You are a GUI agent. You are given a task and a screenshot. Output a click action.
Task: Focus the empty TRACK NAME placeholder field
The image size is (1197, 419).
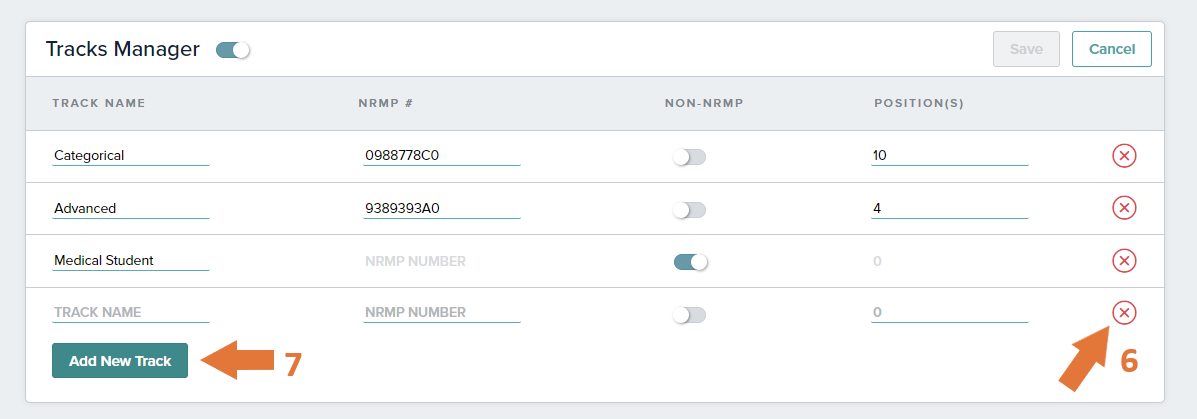[x=131, y=313]
